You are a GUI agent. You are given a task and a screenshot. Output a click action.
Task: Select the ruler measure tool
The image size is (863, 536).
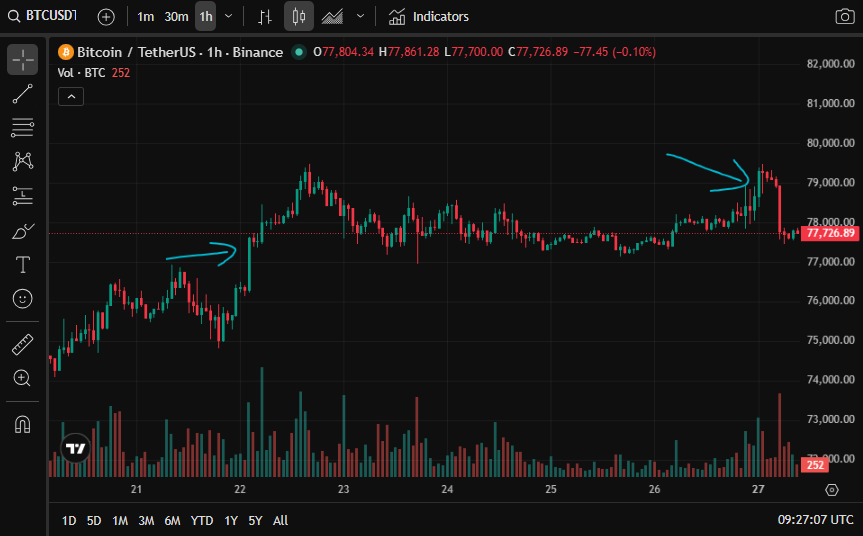[x=23, y=344]
